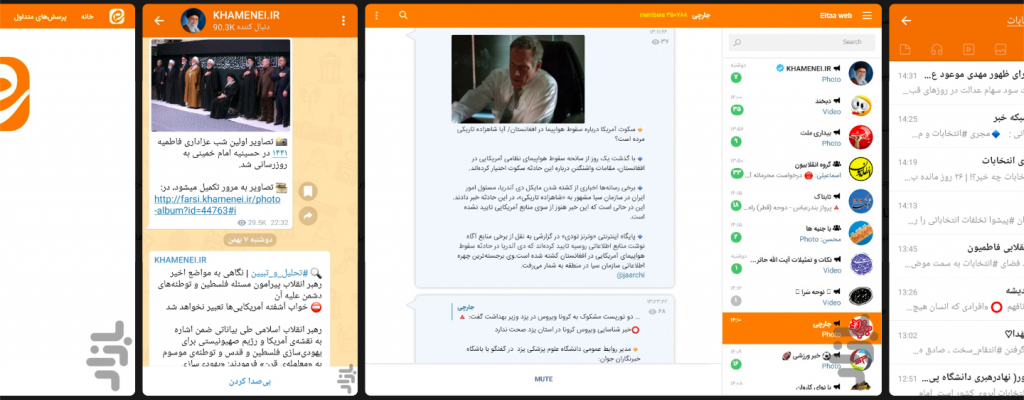Switch to the video tab icon
This screenshot has height=400, width=1024.
pos(968,49)
